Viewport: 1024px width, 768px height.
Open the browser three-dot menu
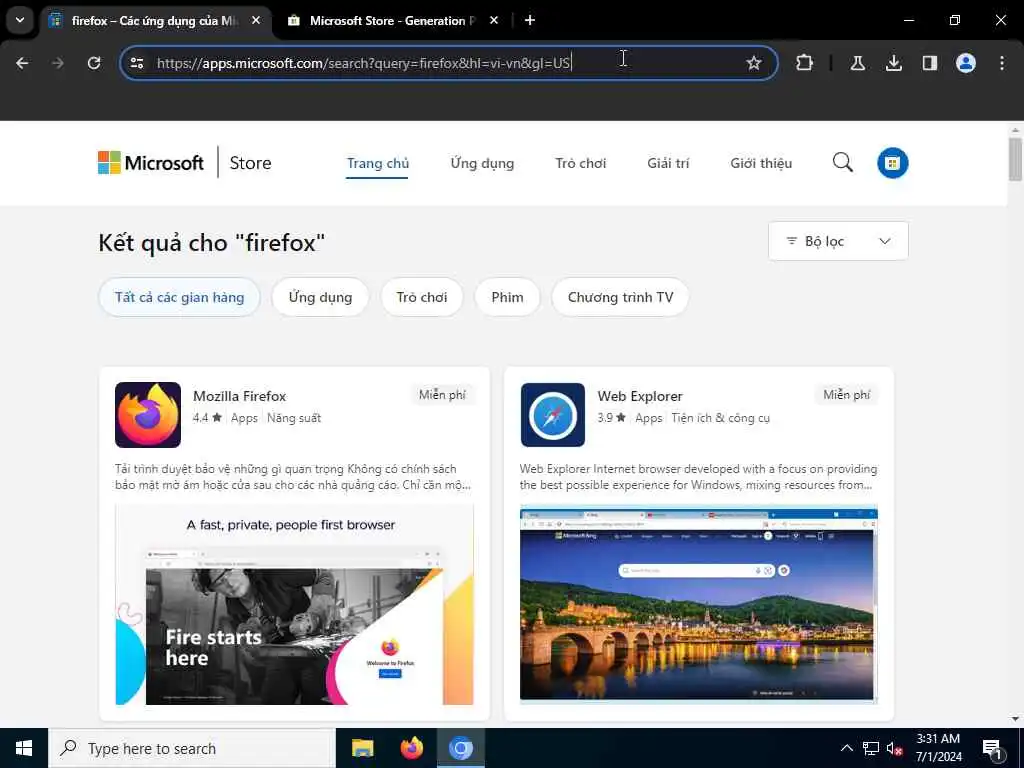point(1002,63)
